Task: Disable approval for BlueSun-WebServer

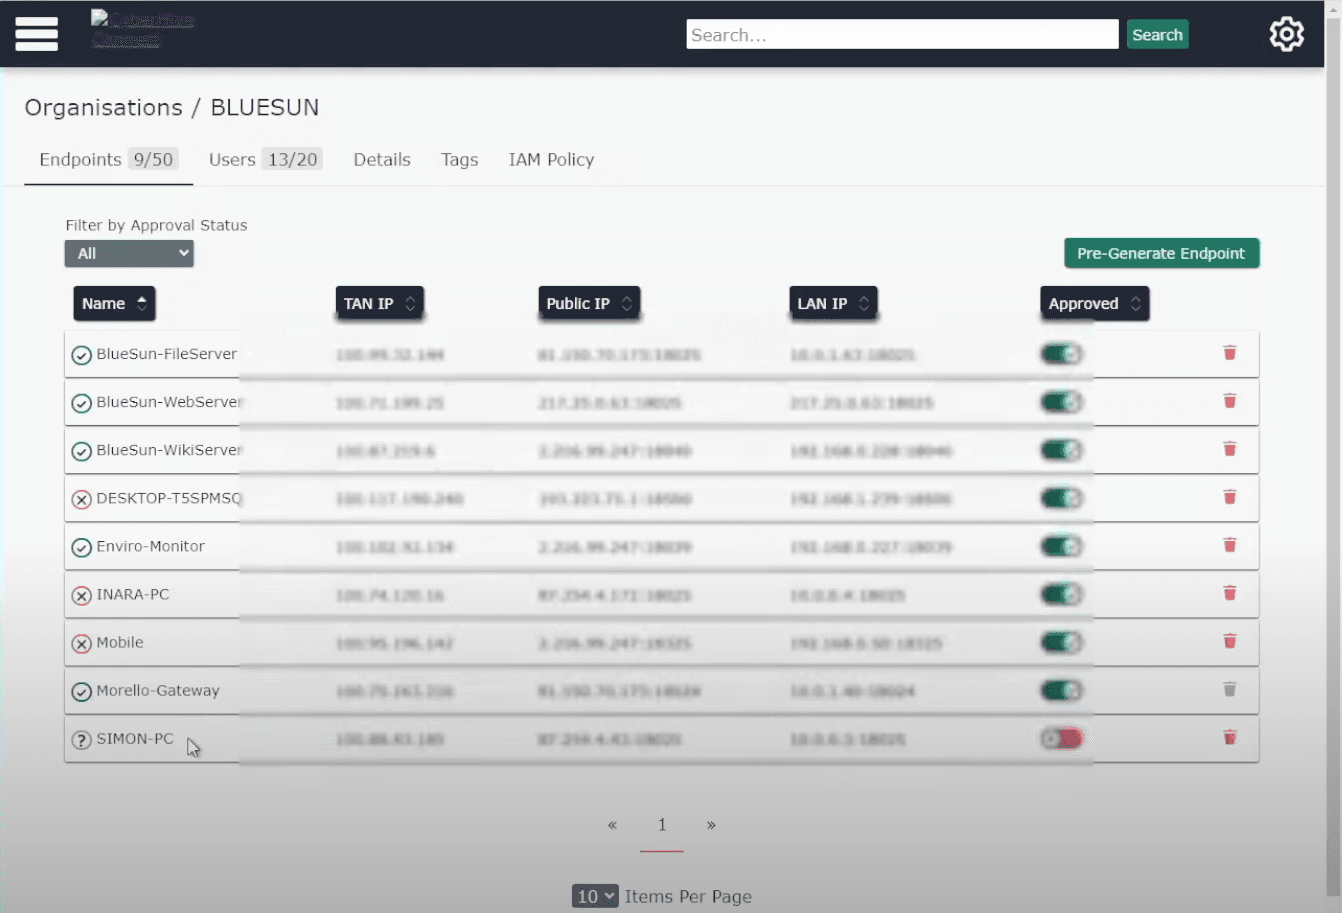Action: pyautogui.click(x=1061, y=402)
